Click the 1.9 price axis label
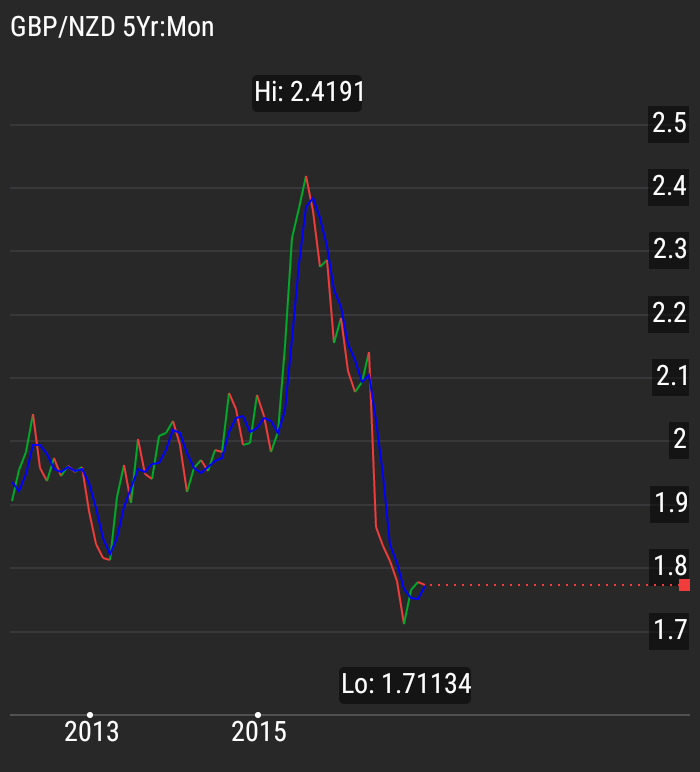The height and width of the screenshot is (772, 700). 670,504
